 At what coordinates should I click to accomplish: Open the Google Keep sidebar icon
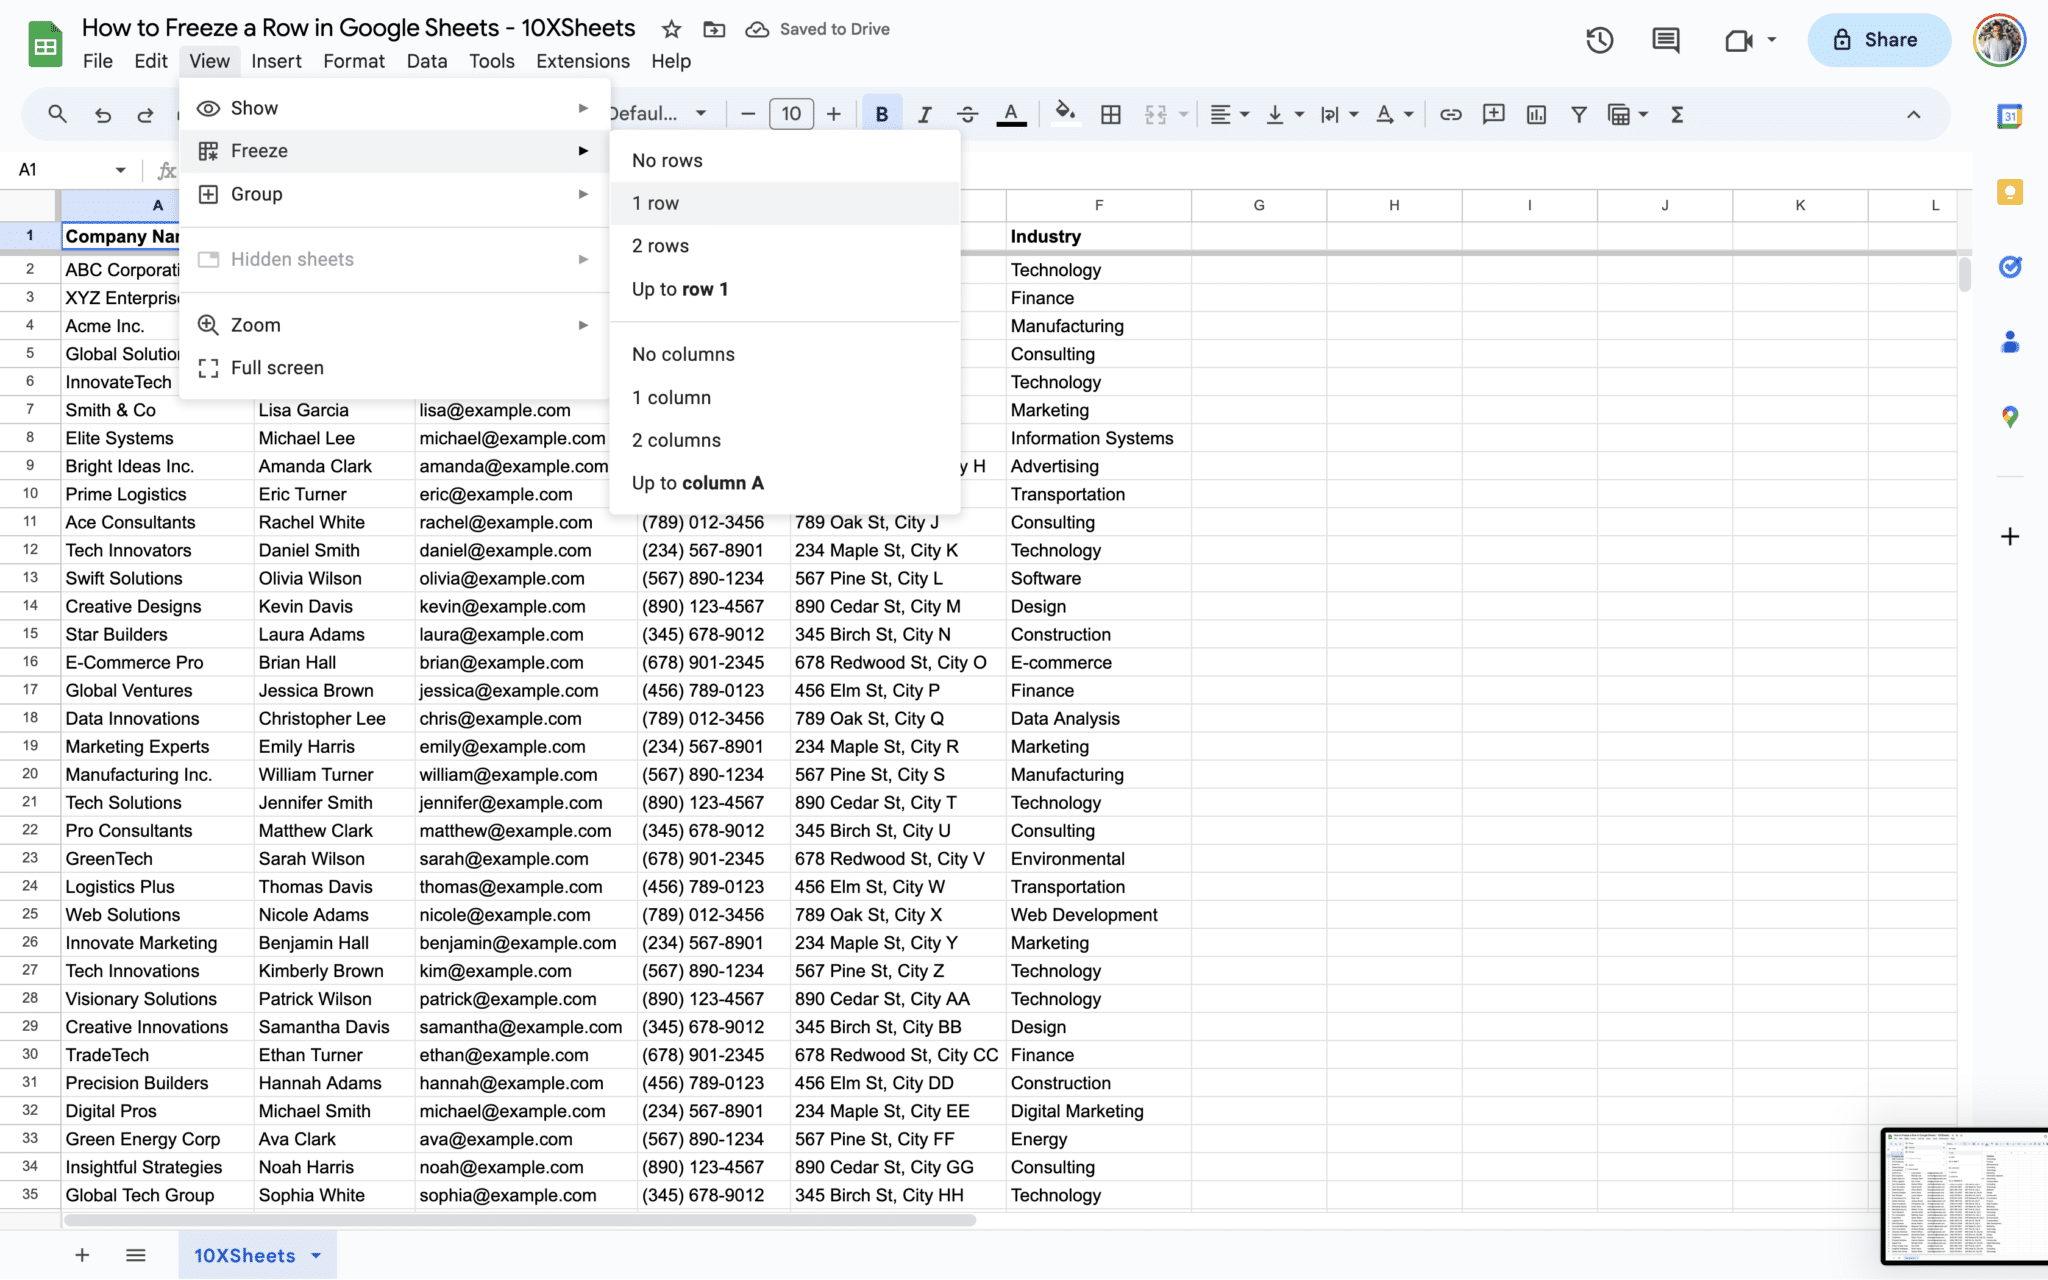tap(2010, 192)
